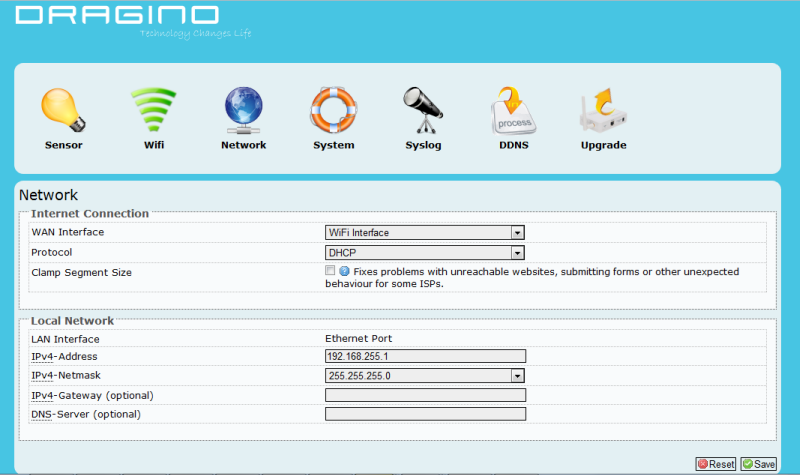Open the System lifebuoy icon
The width and height of the screenshot is (800, 475).
(x=333, y=110)
